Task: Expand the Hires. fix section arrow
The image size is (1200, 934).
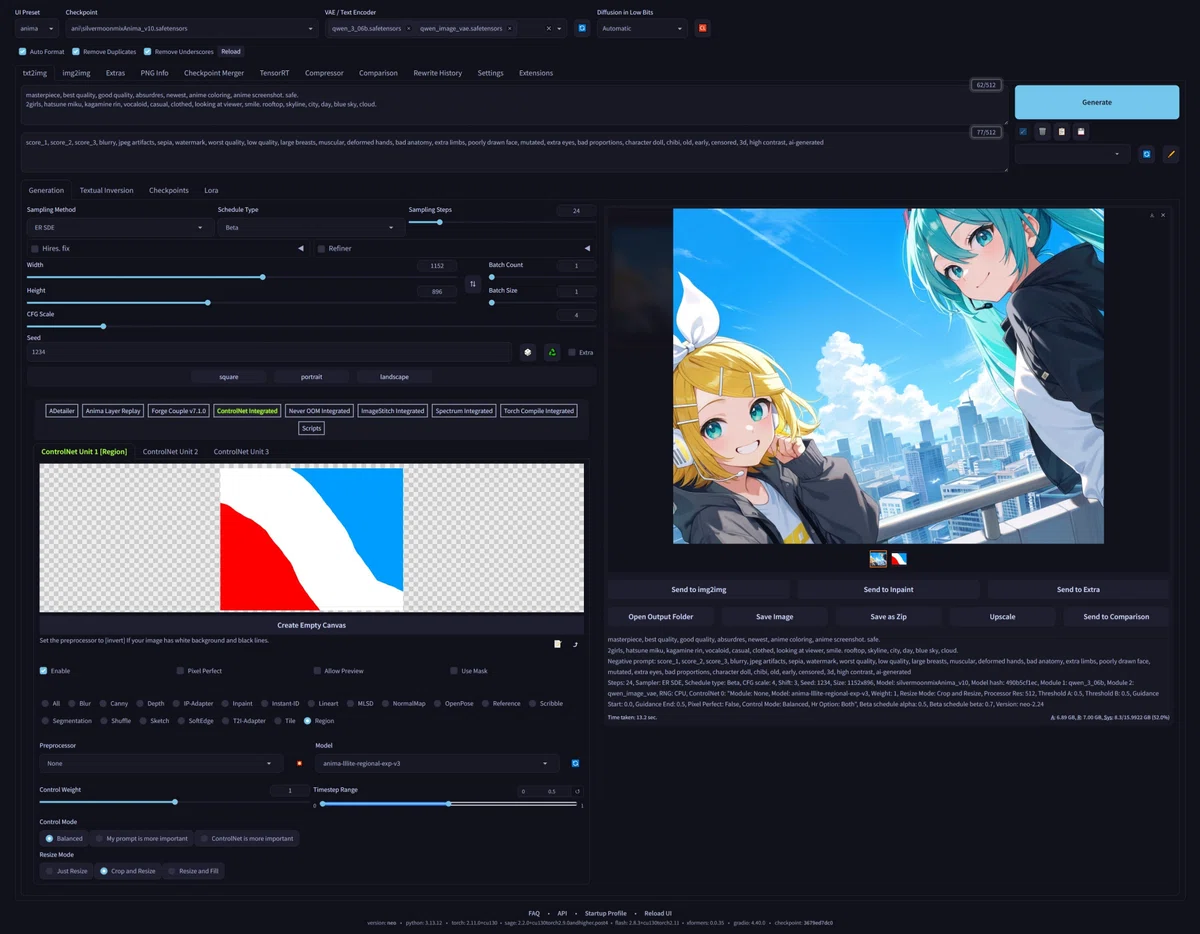Action: pos(301,248)
